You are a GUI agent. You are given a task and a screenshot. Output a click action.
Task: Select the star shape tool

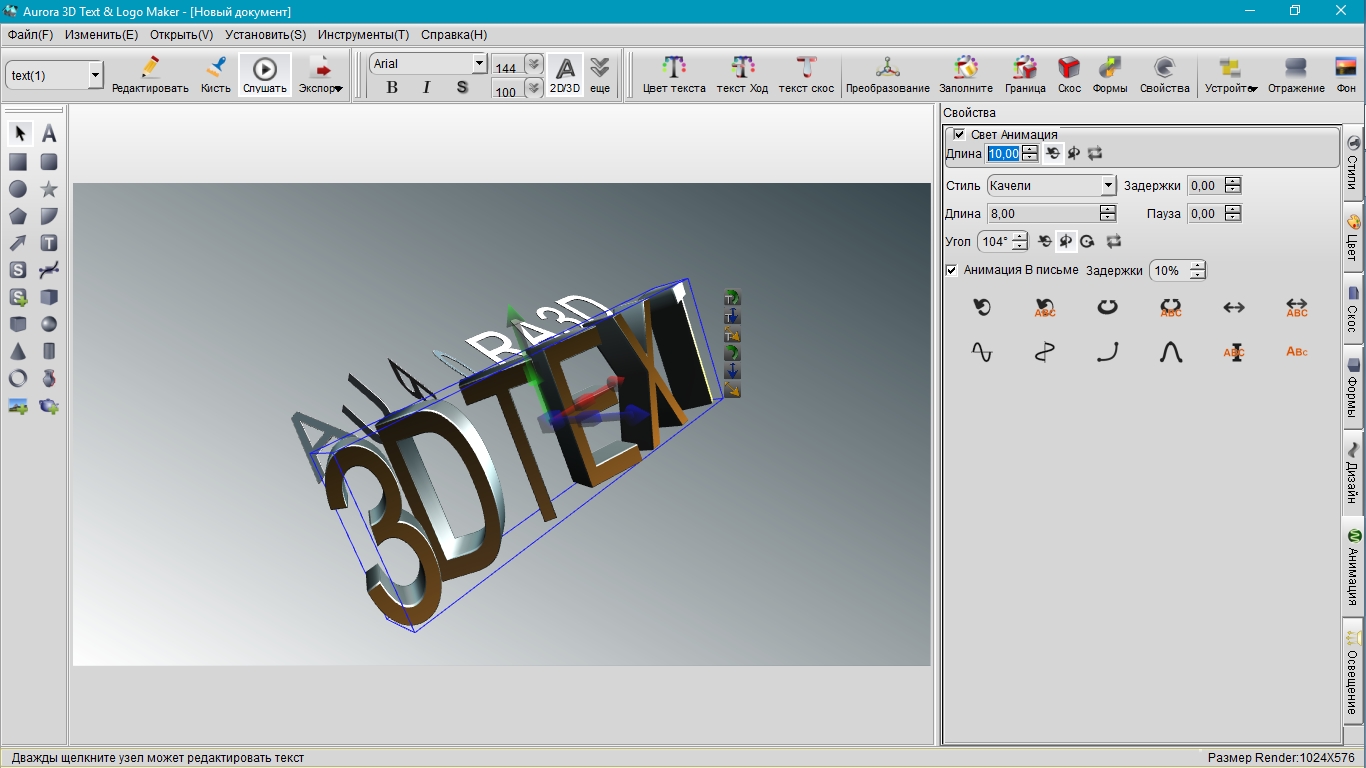(x=48, y=189)
